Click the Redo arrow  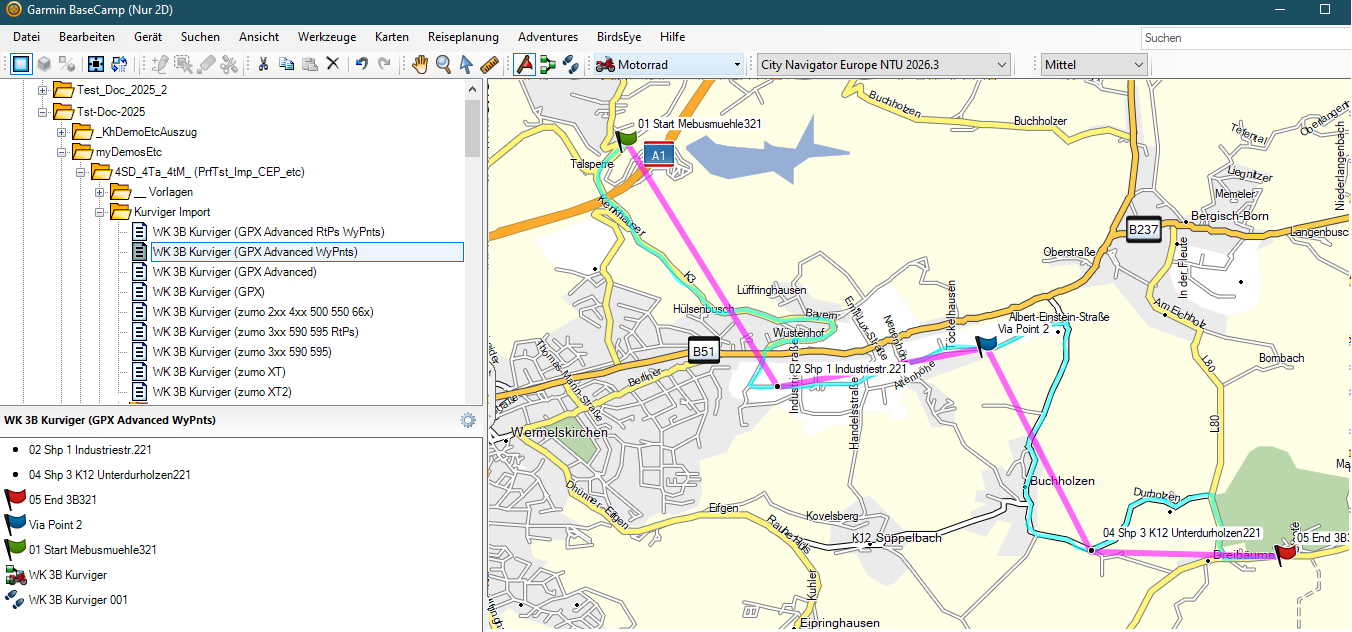[x=385, y=64]
